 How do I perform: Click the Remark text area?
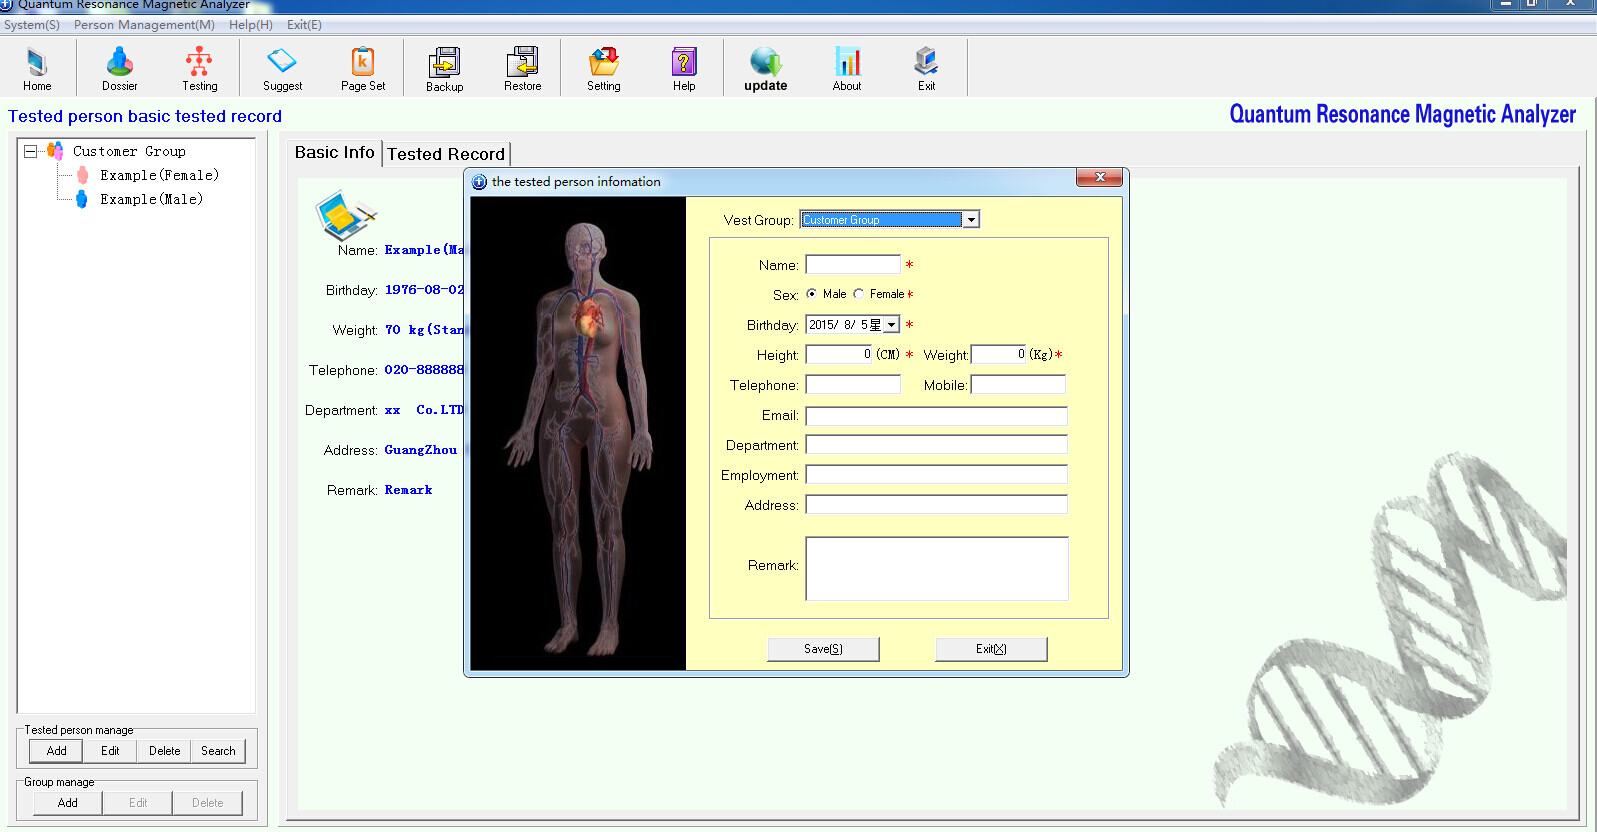pos(936,568)
